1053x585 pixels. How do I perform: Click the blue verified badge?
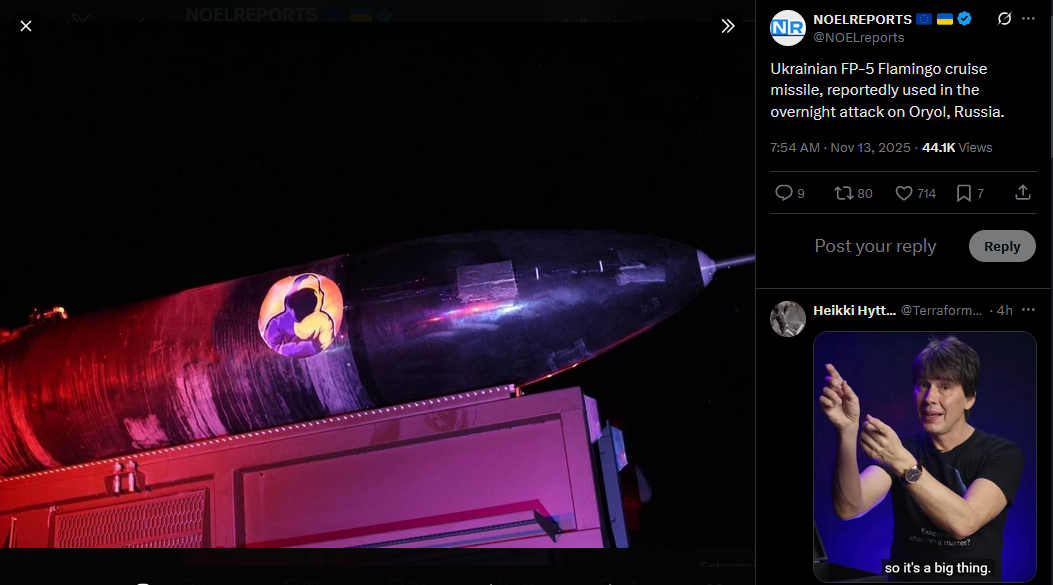[x=964, y=19]
